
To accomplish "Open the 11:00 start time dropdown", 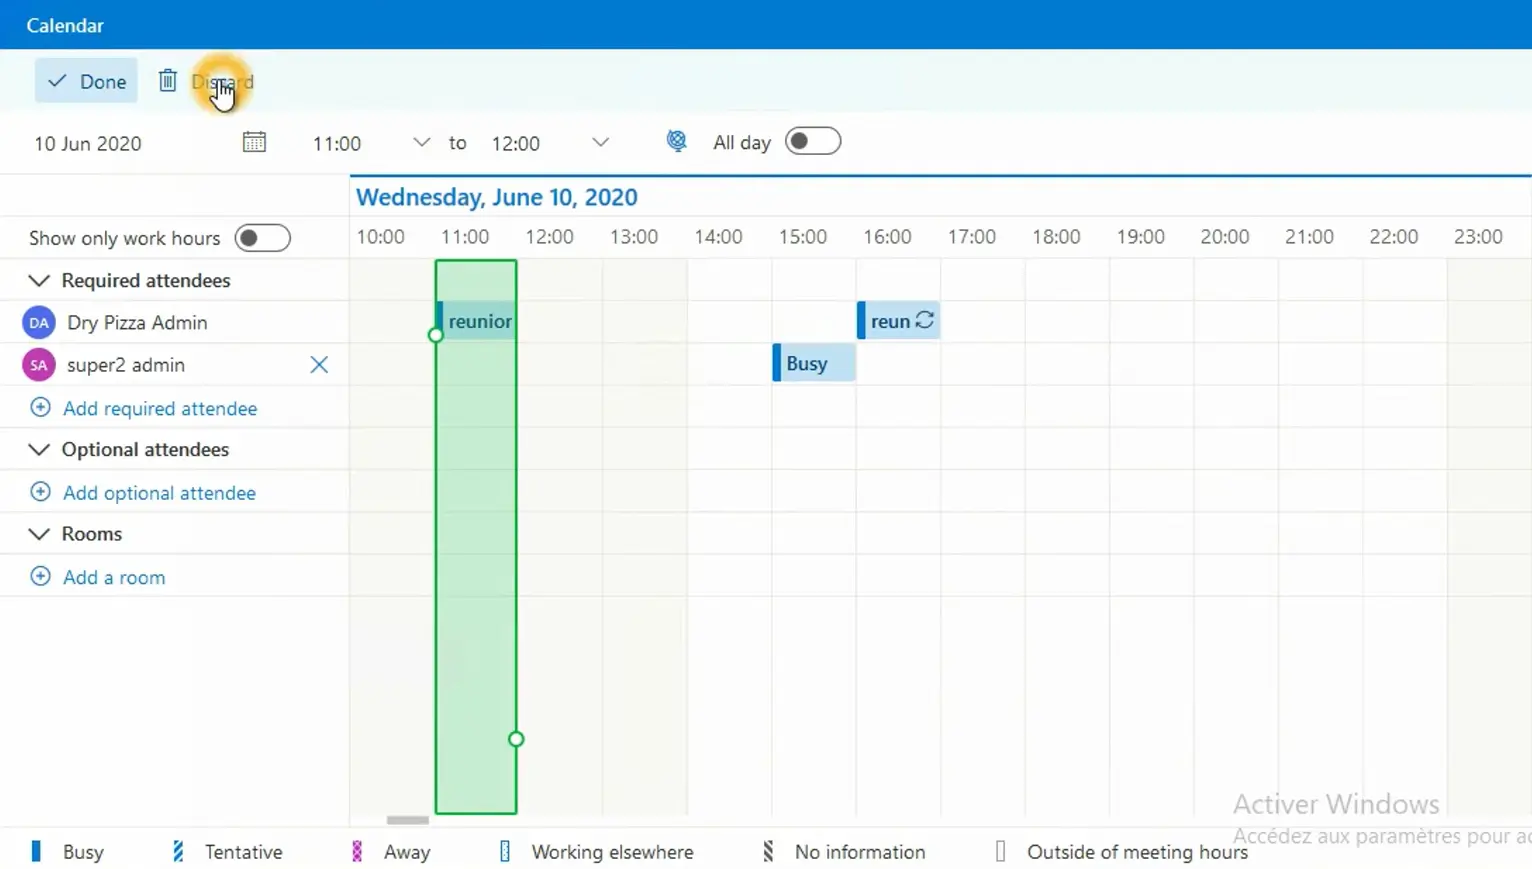I will click(421, 142).
